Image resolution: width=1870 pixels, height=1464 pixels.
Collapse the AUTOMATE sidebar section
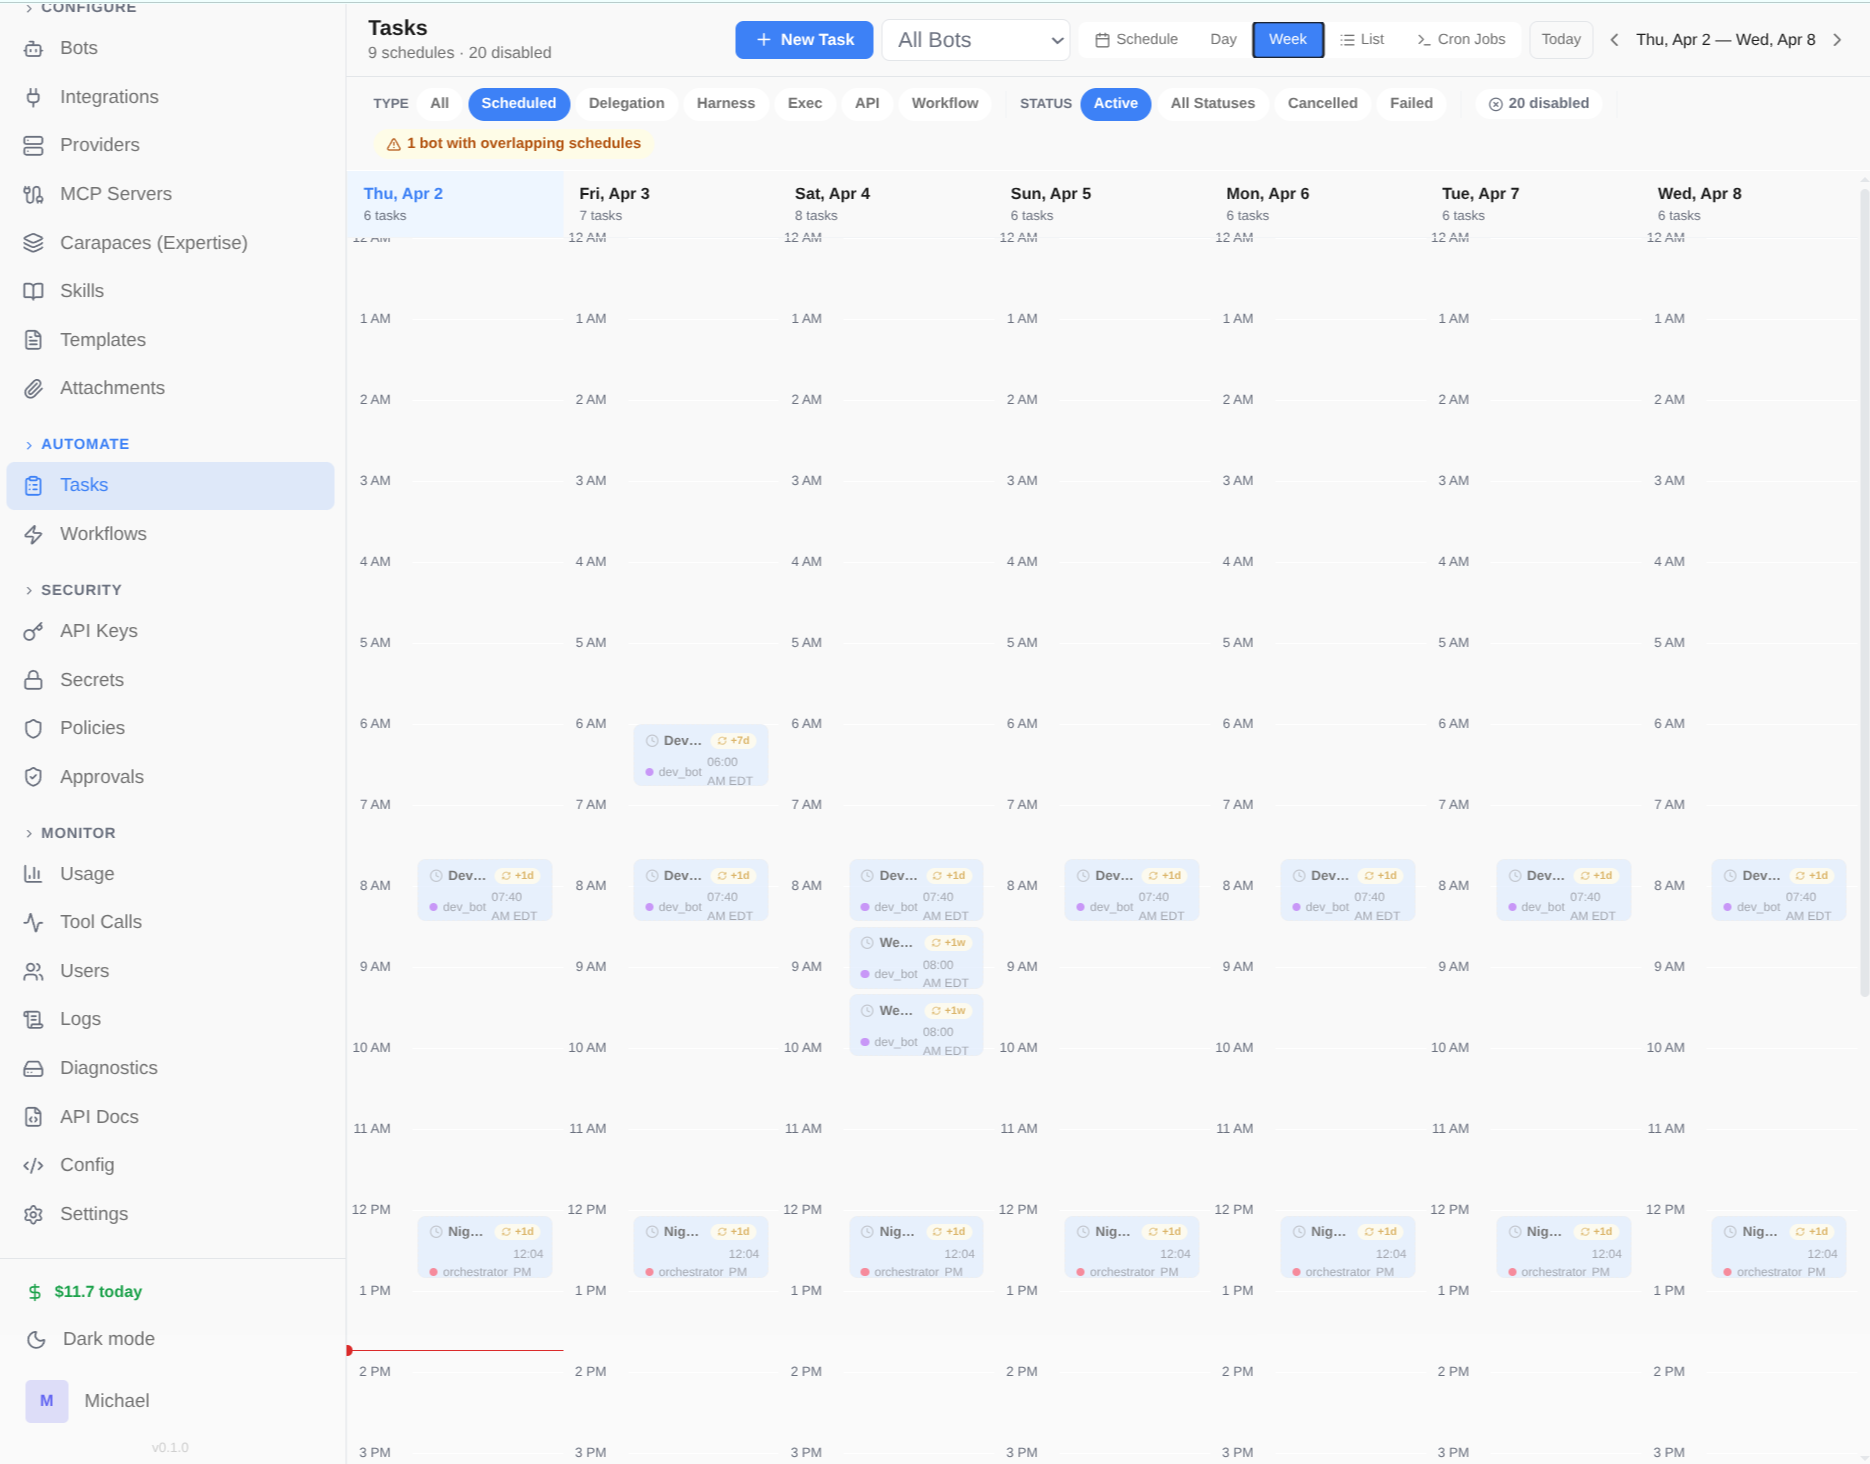86,443
